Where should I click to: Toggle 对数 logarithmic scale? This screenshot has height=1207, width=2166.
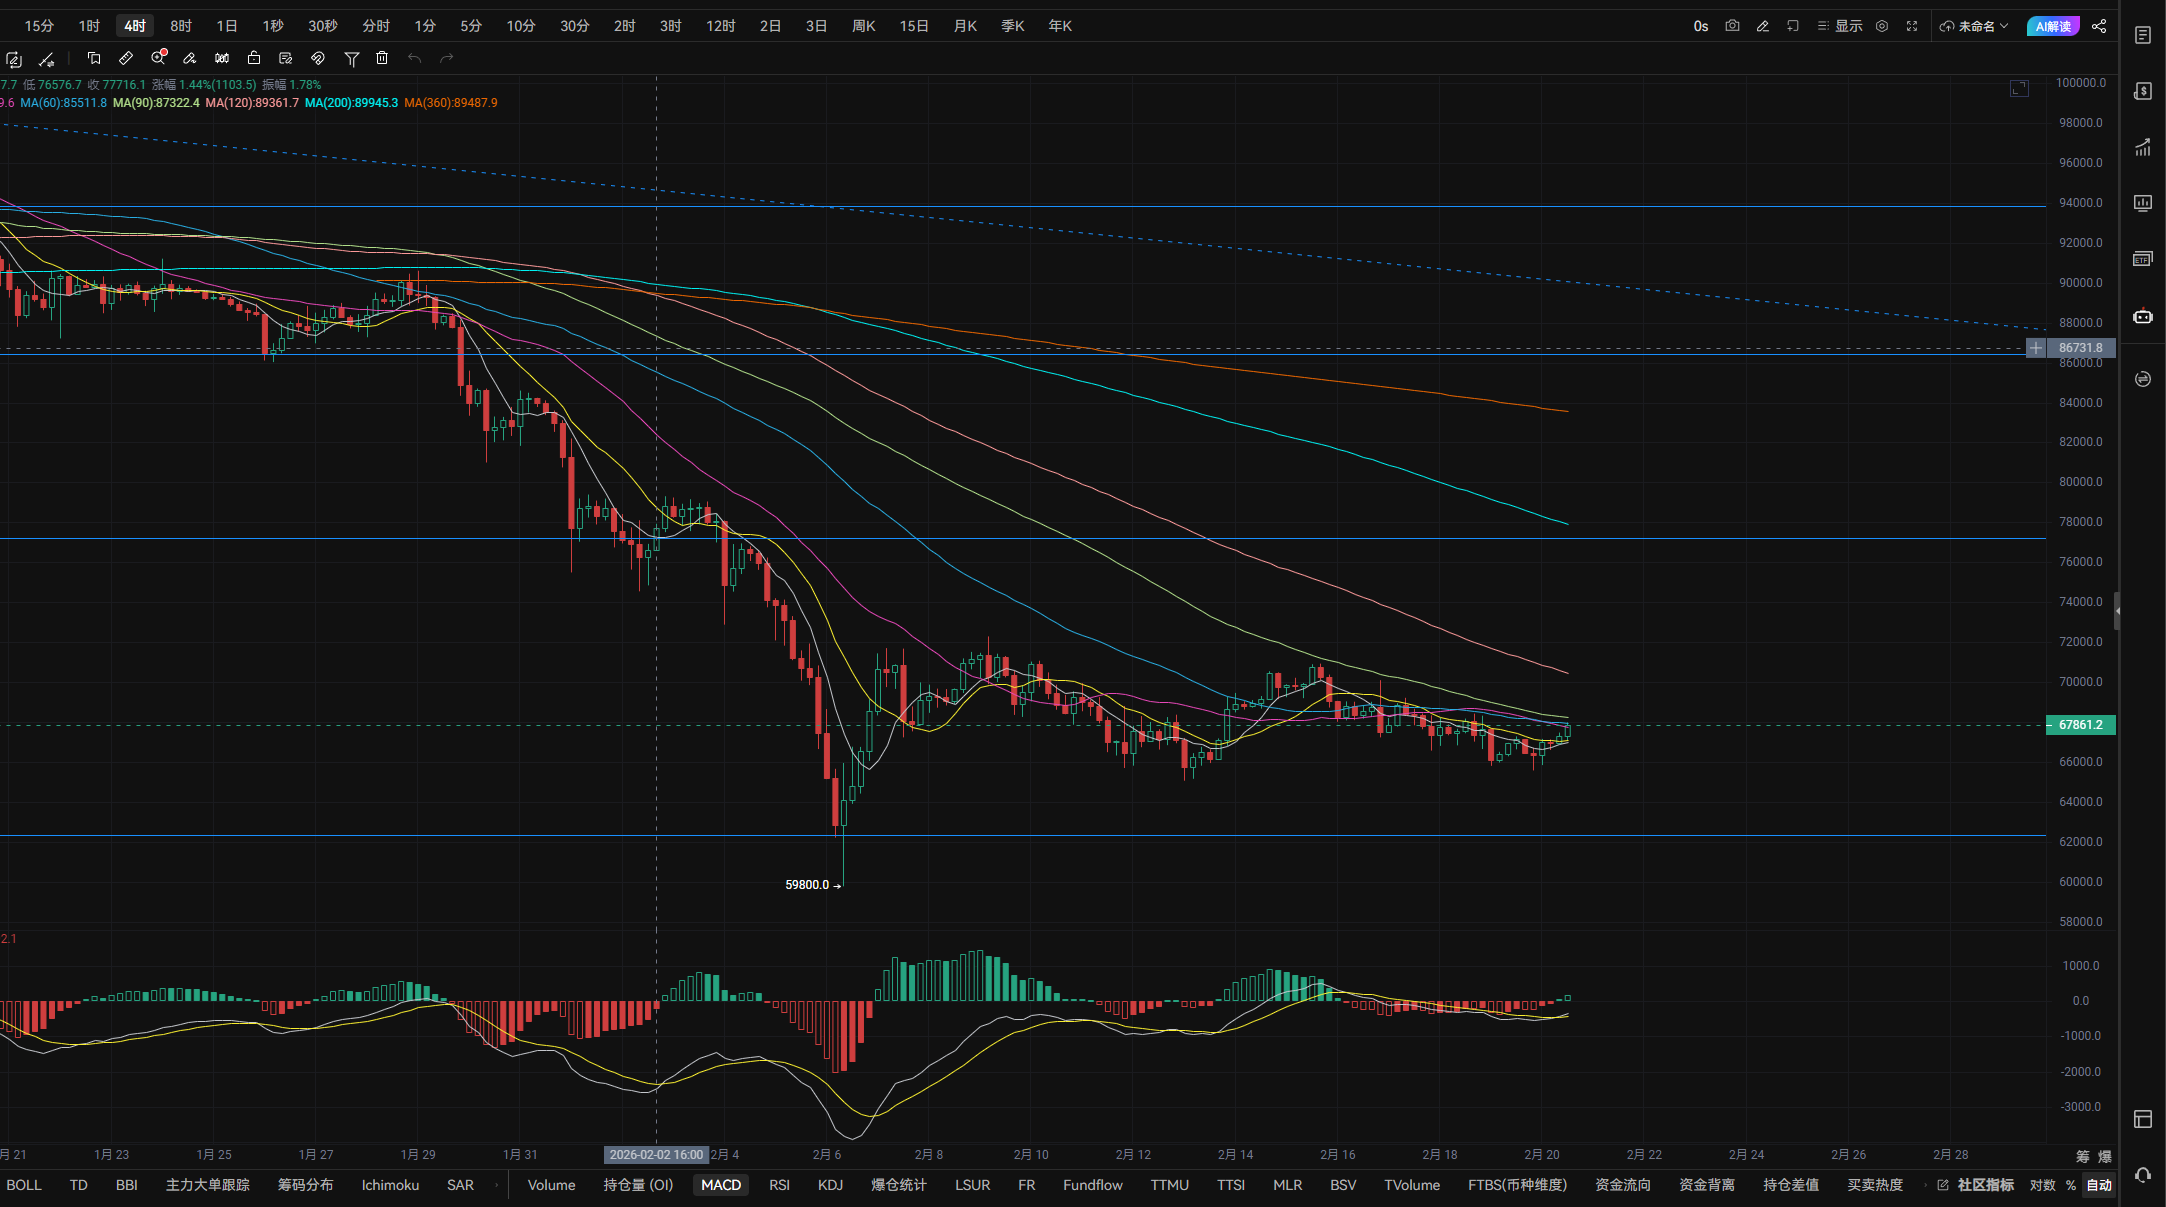click(x=2042, y=1185)
